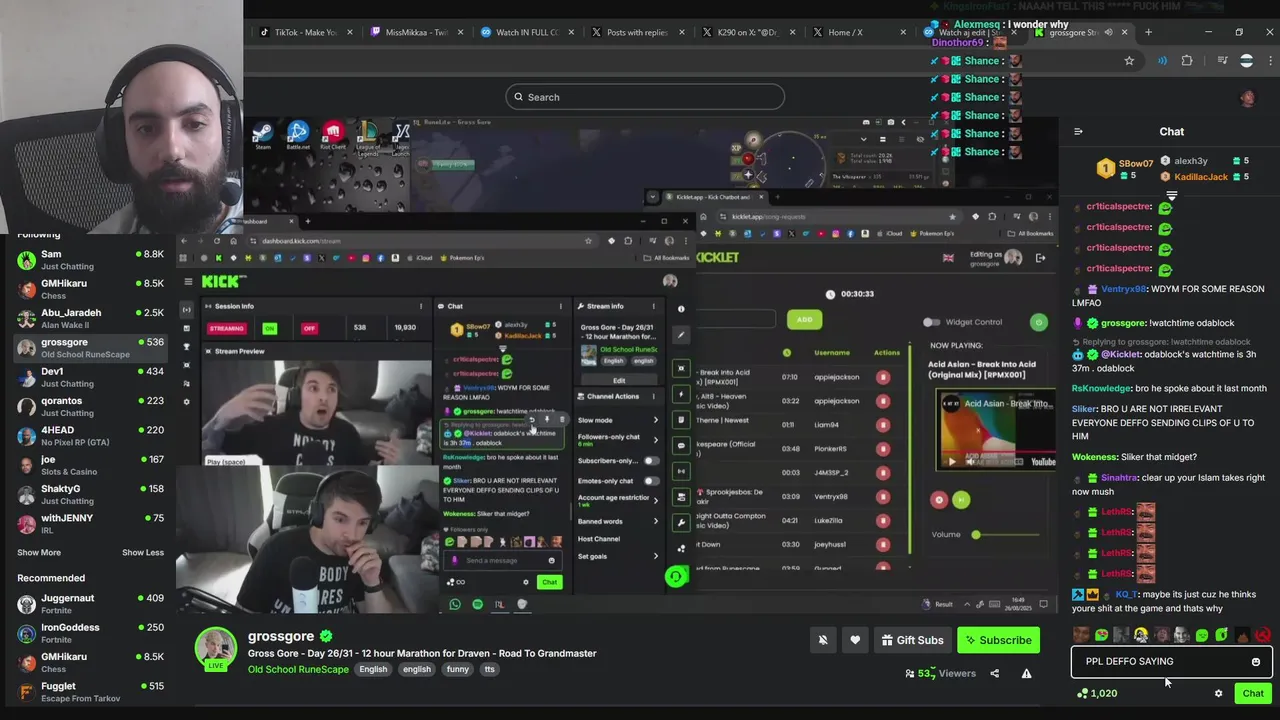Image resolution: width=1280 pixels, height=720 pixels.
Task: Open a new browser tab with plus
Action: (1148, 32)
